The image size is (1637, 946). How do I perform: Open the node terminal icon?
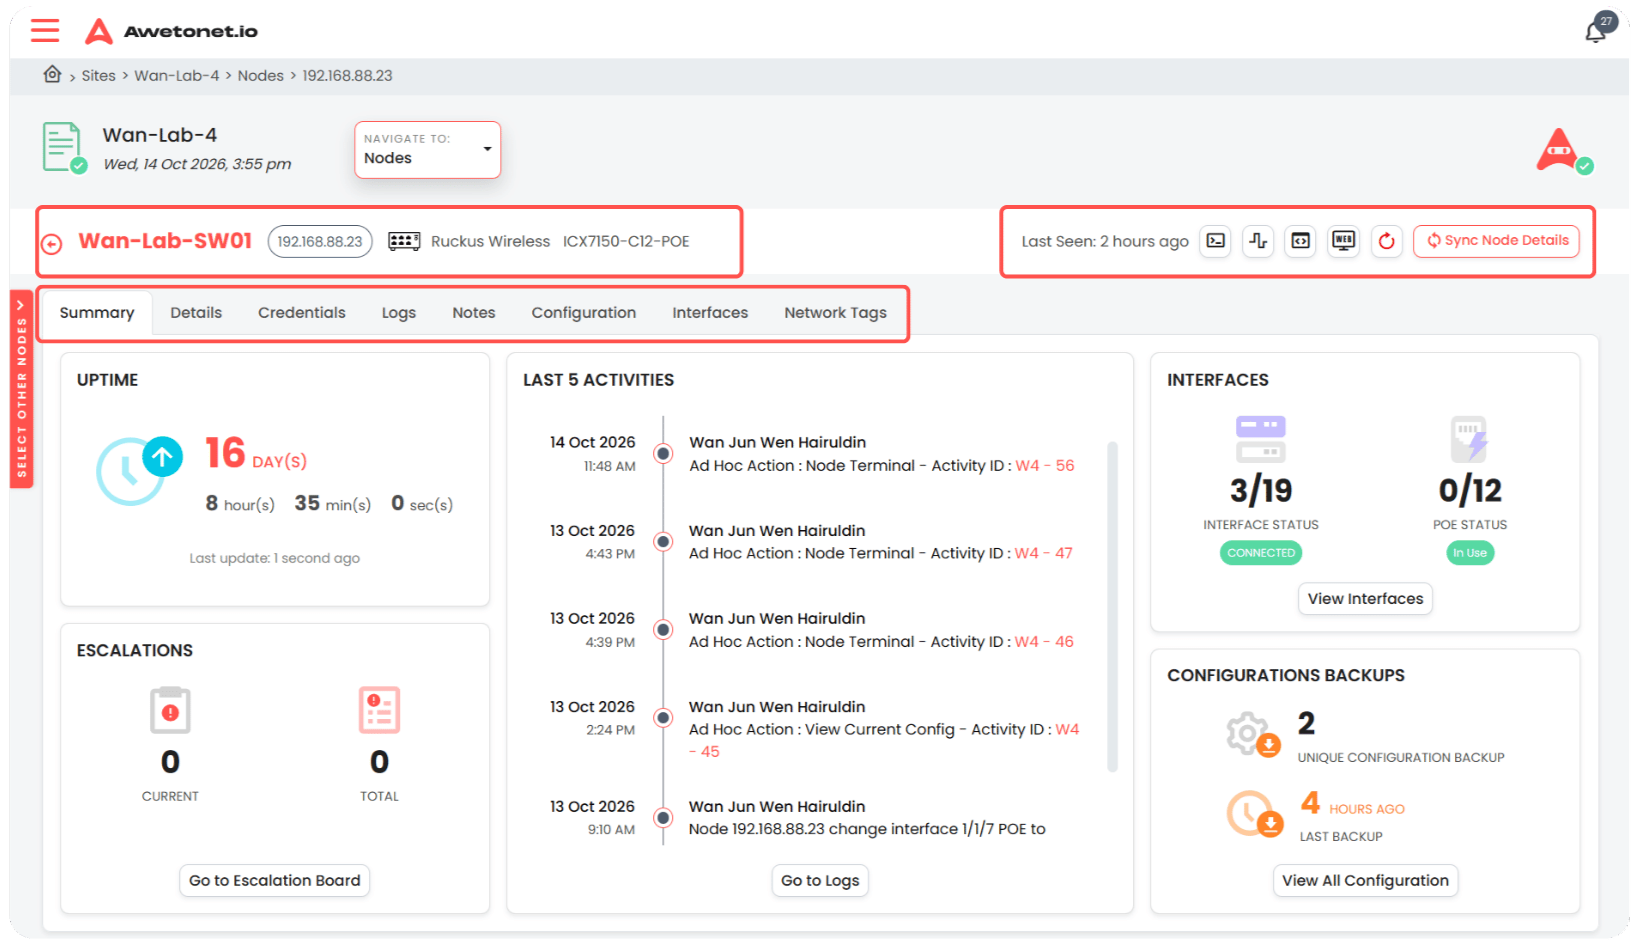coord(1215,241)
